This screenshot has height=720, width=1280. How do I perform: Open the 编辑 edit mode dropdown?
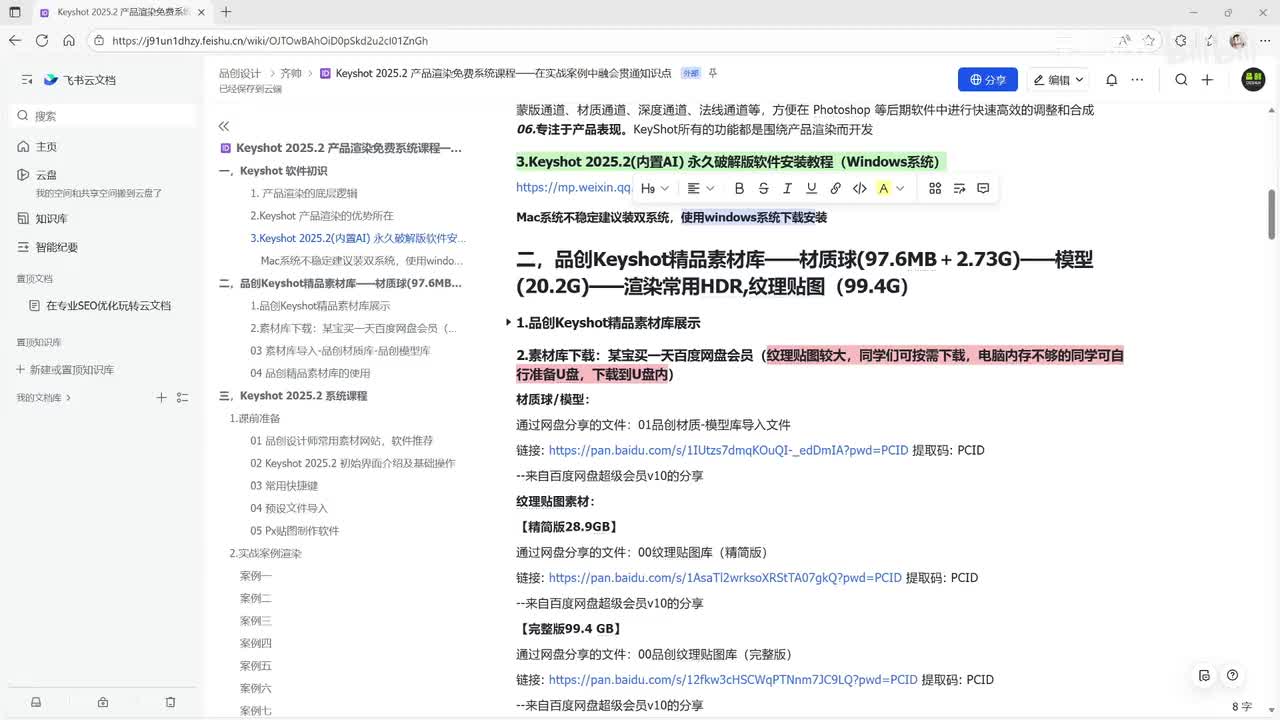pos(1058,80)
